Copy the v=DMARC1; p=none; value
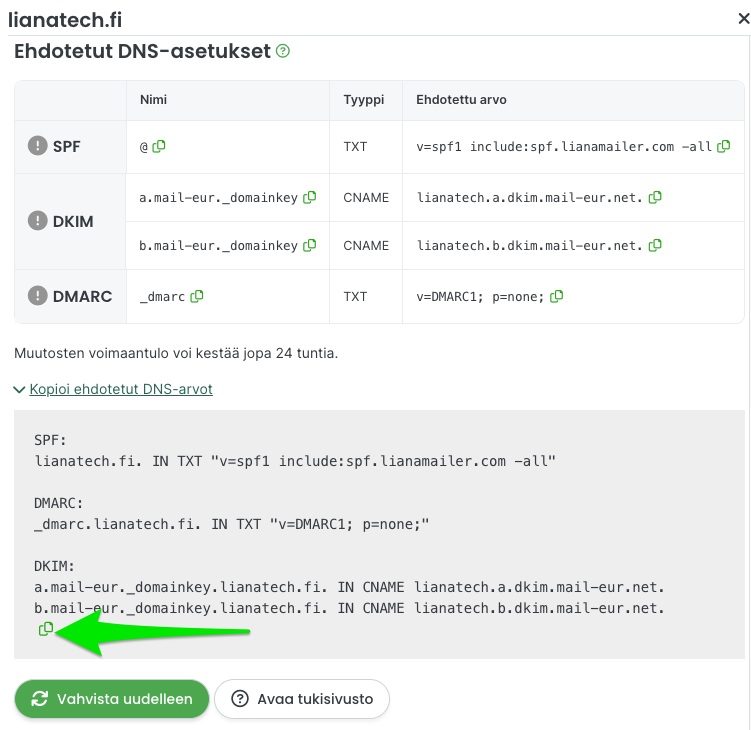 point(556,297)
